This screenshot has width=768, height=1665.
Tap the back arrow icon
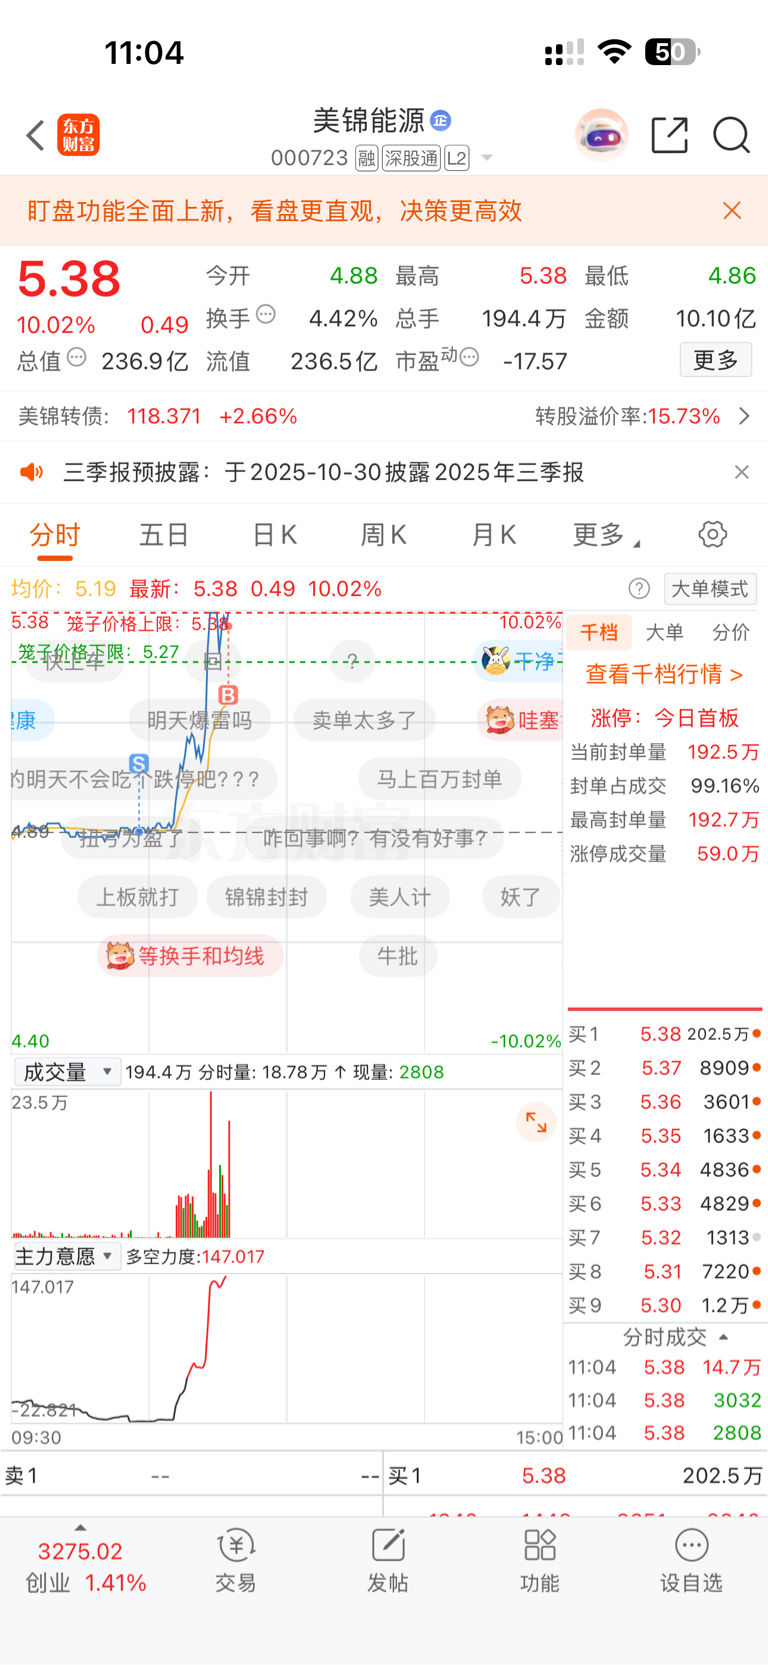pos(36,135)
